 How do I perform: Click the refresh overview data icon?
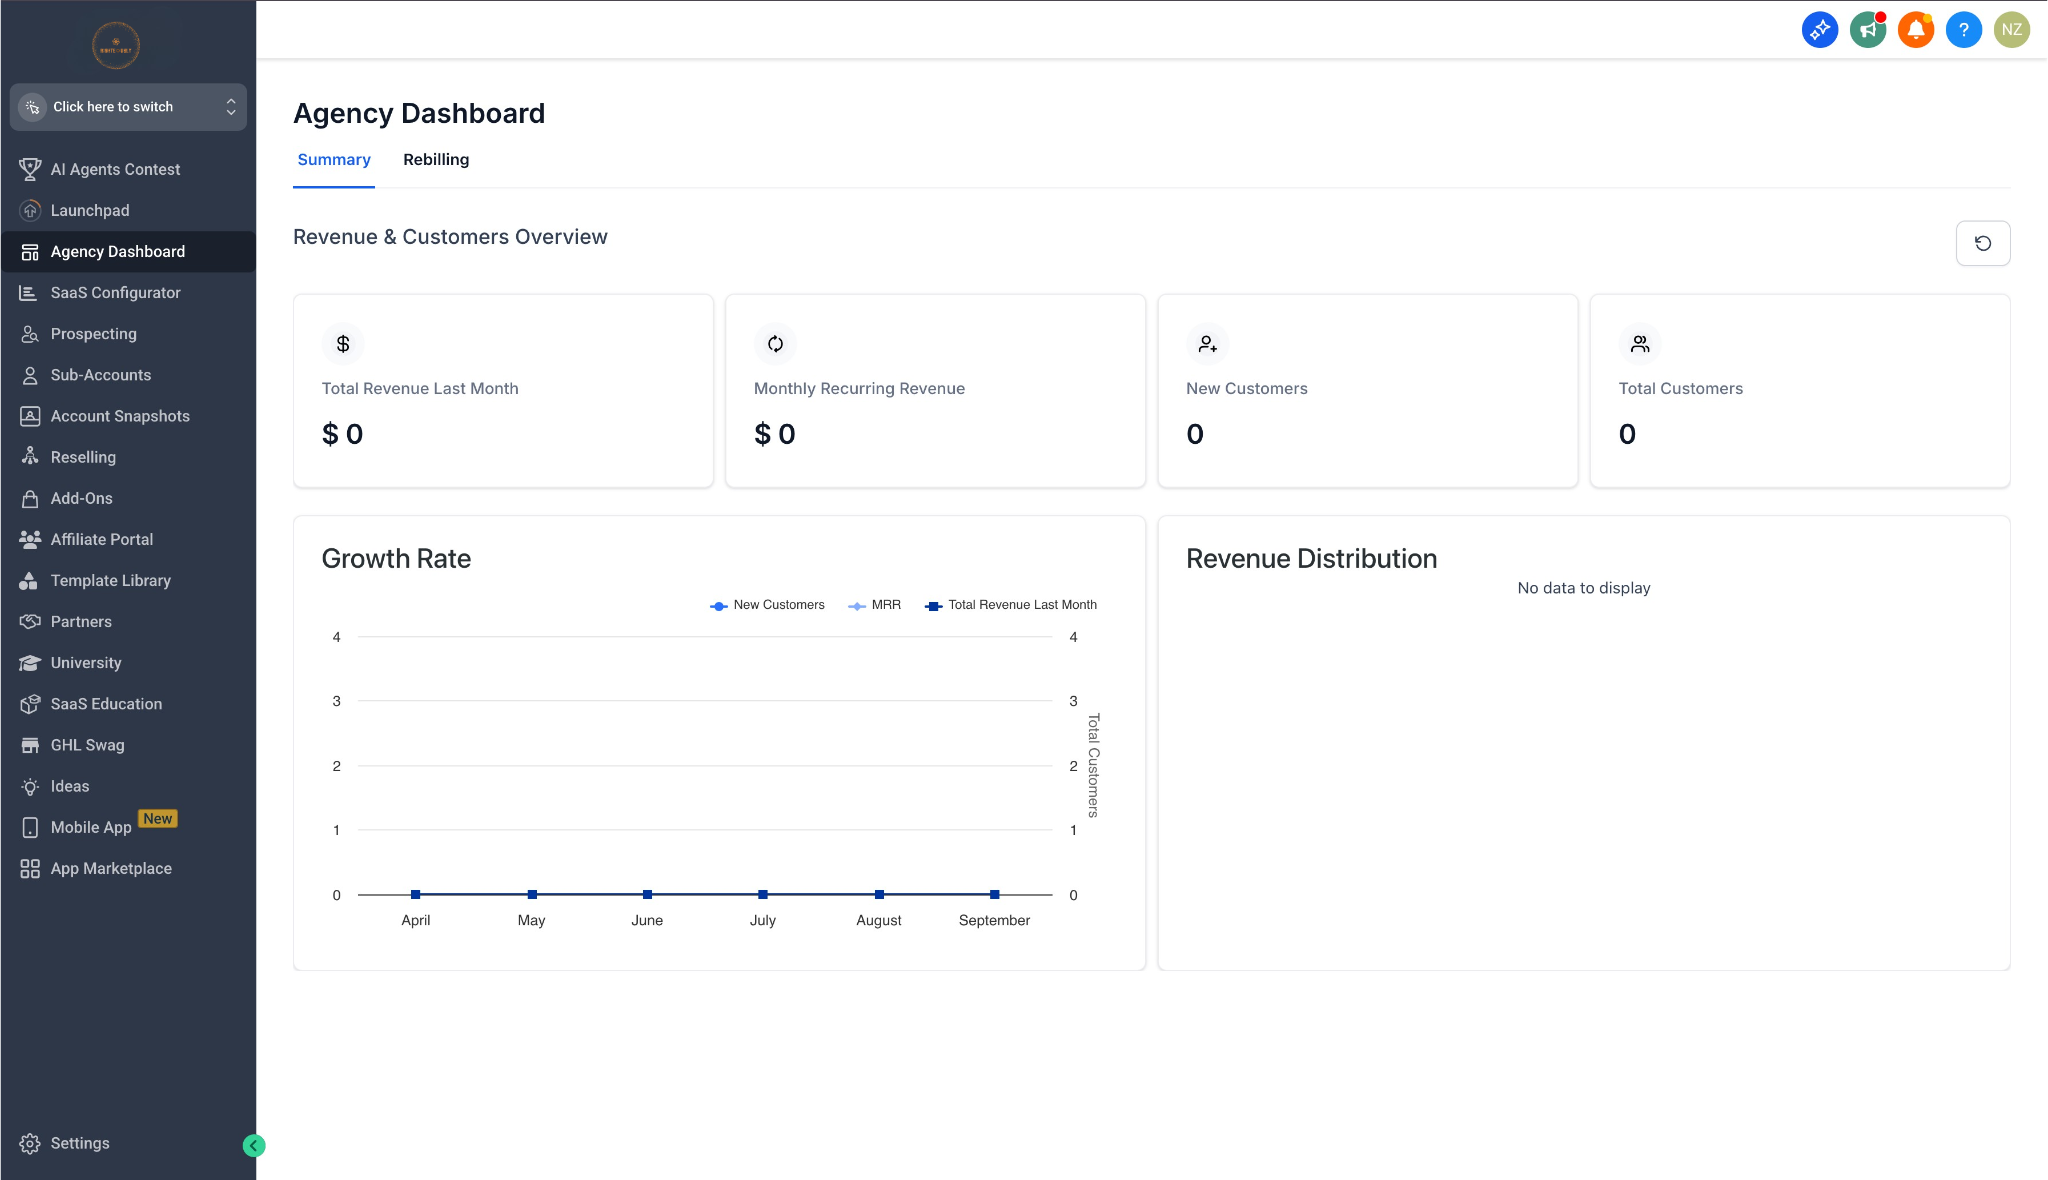coord(1982,243)
